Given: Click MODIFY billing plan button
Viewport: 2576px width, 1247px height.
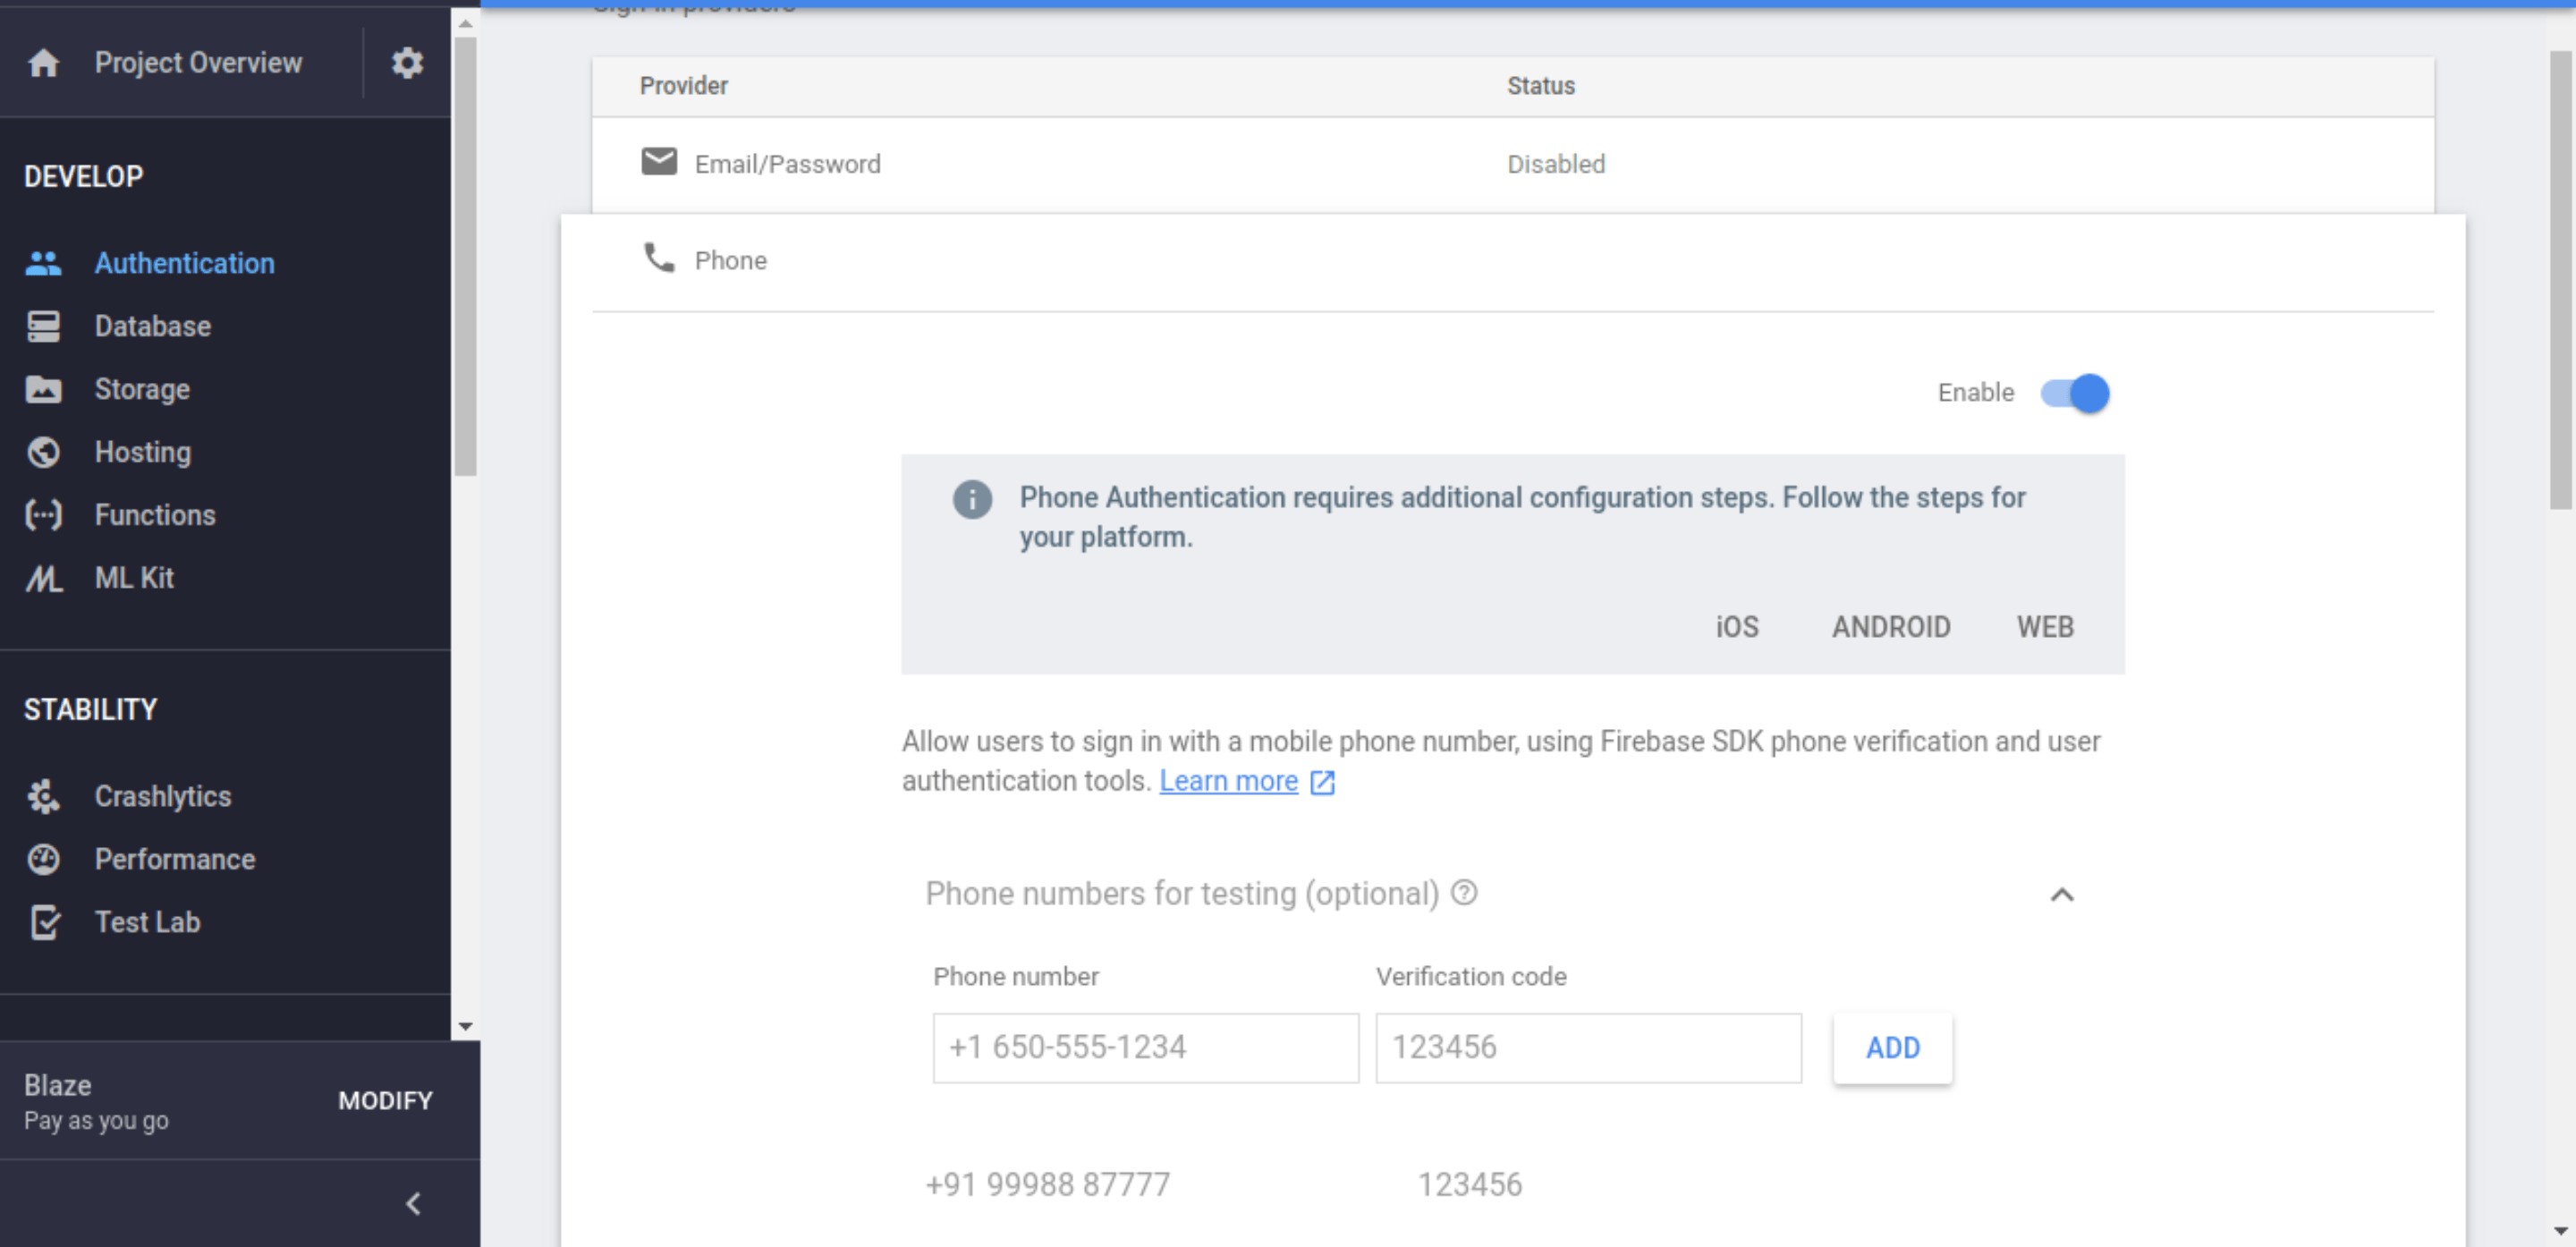Looking at the screenshot, I should point(385,1101).
